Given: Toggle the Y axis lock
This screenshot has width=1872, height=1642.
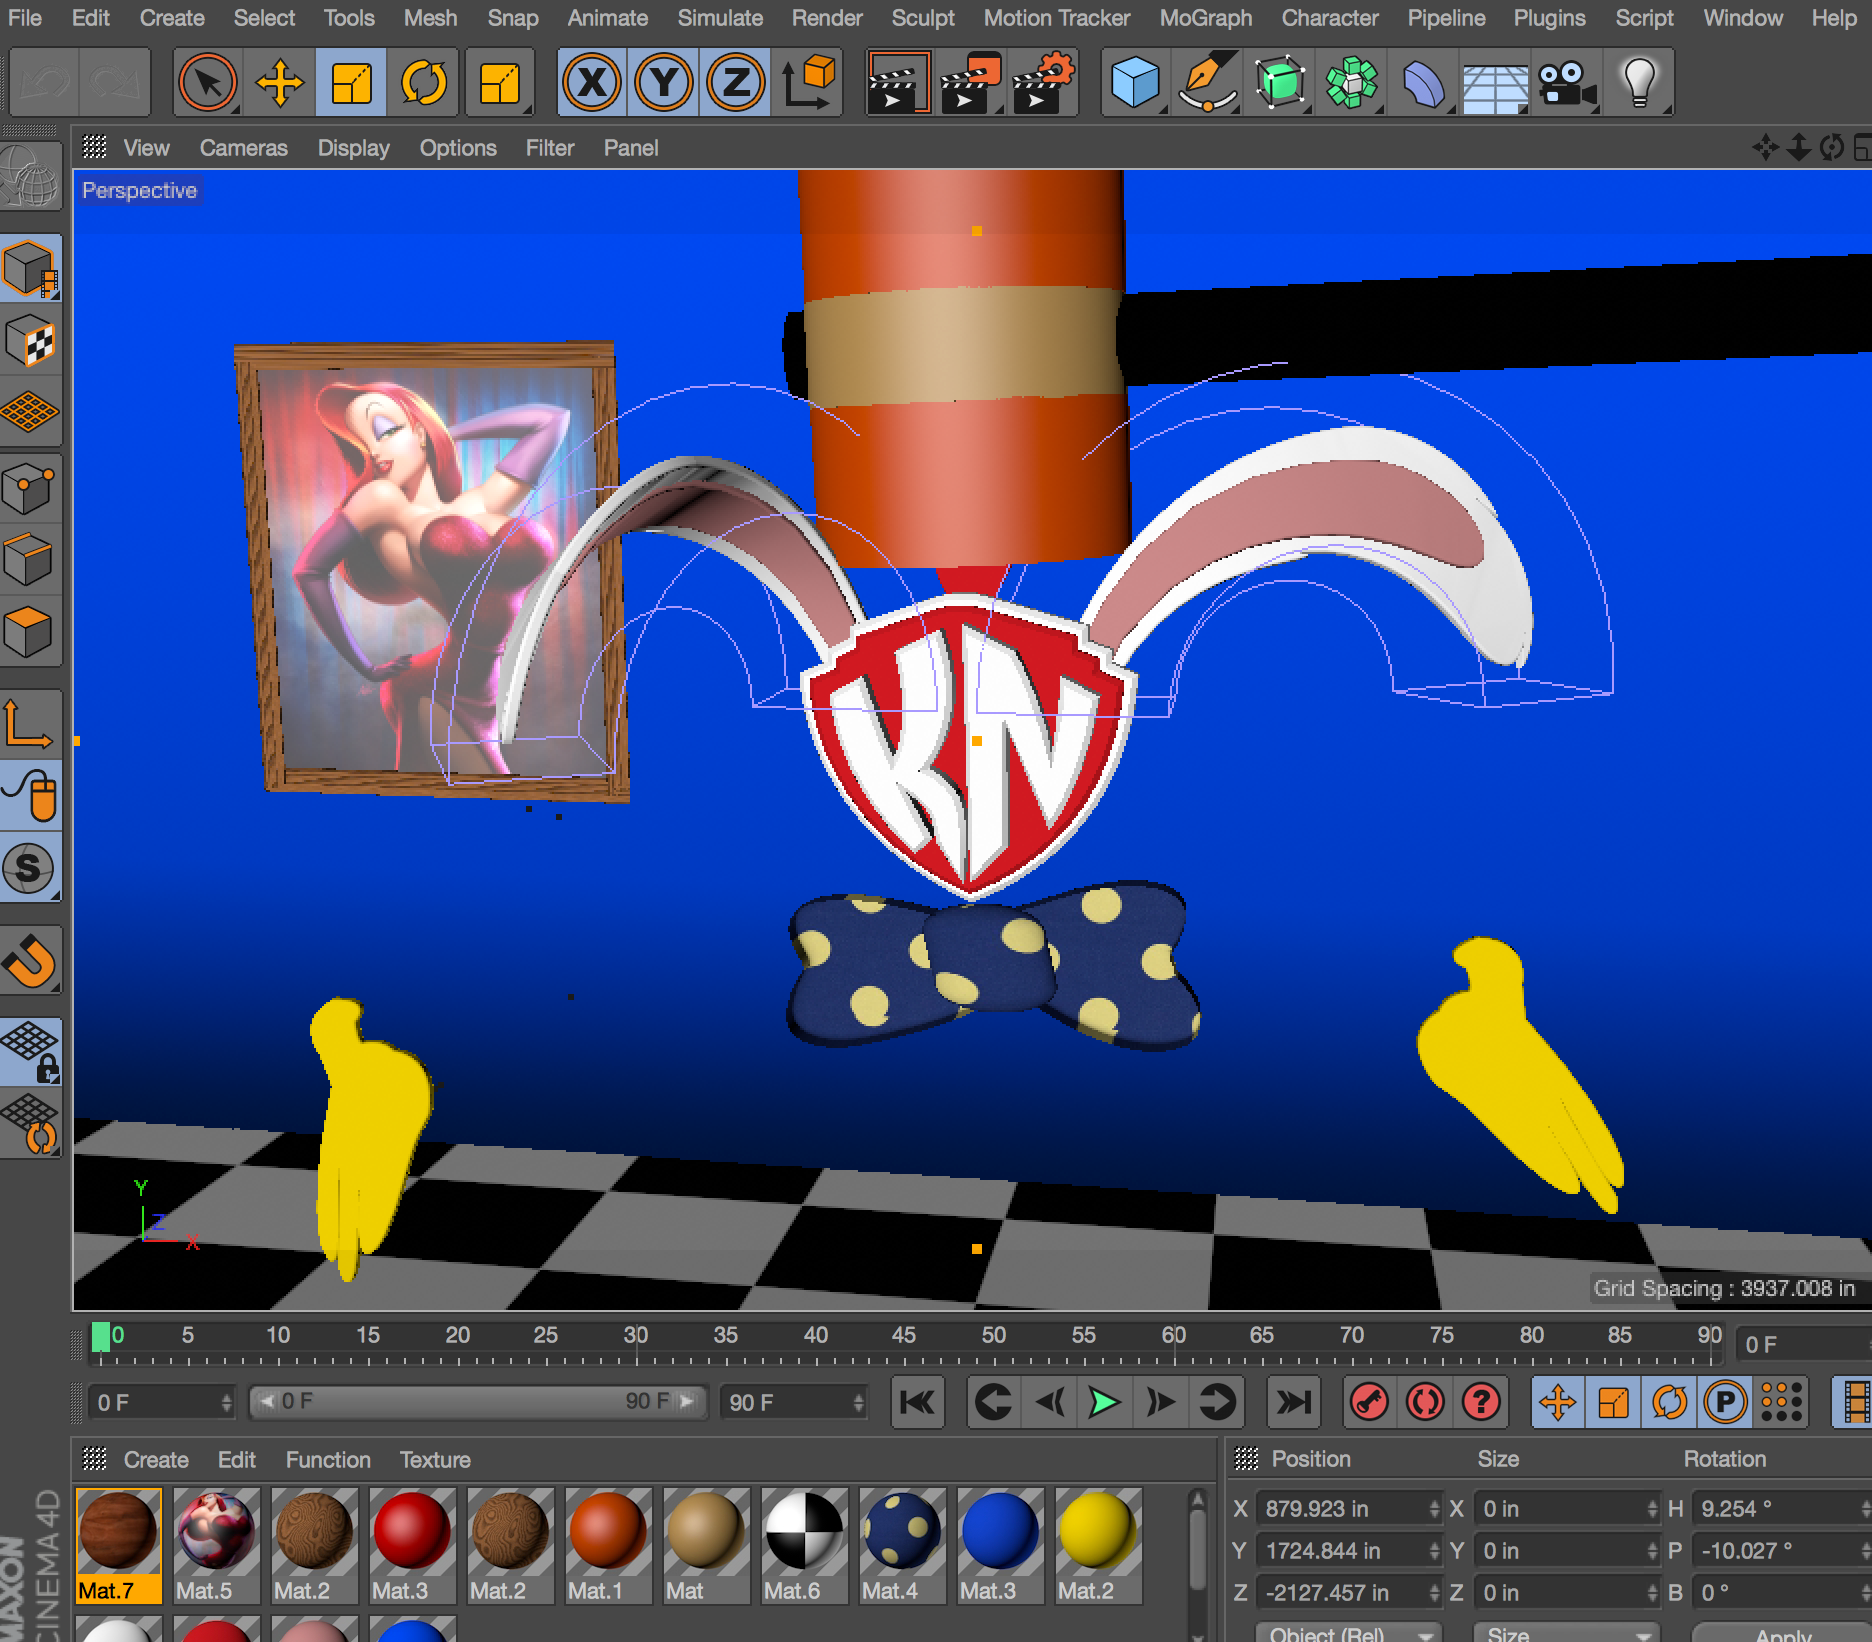Looking at the screenshot, I should [x=664, y=82].
